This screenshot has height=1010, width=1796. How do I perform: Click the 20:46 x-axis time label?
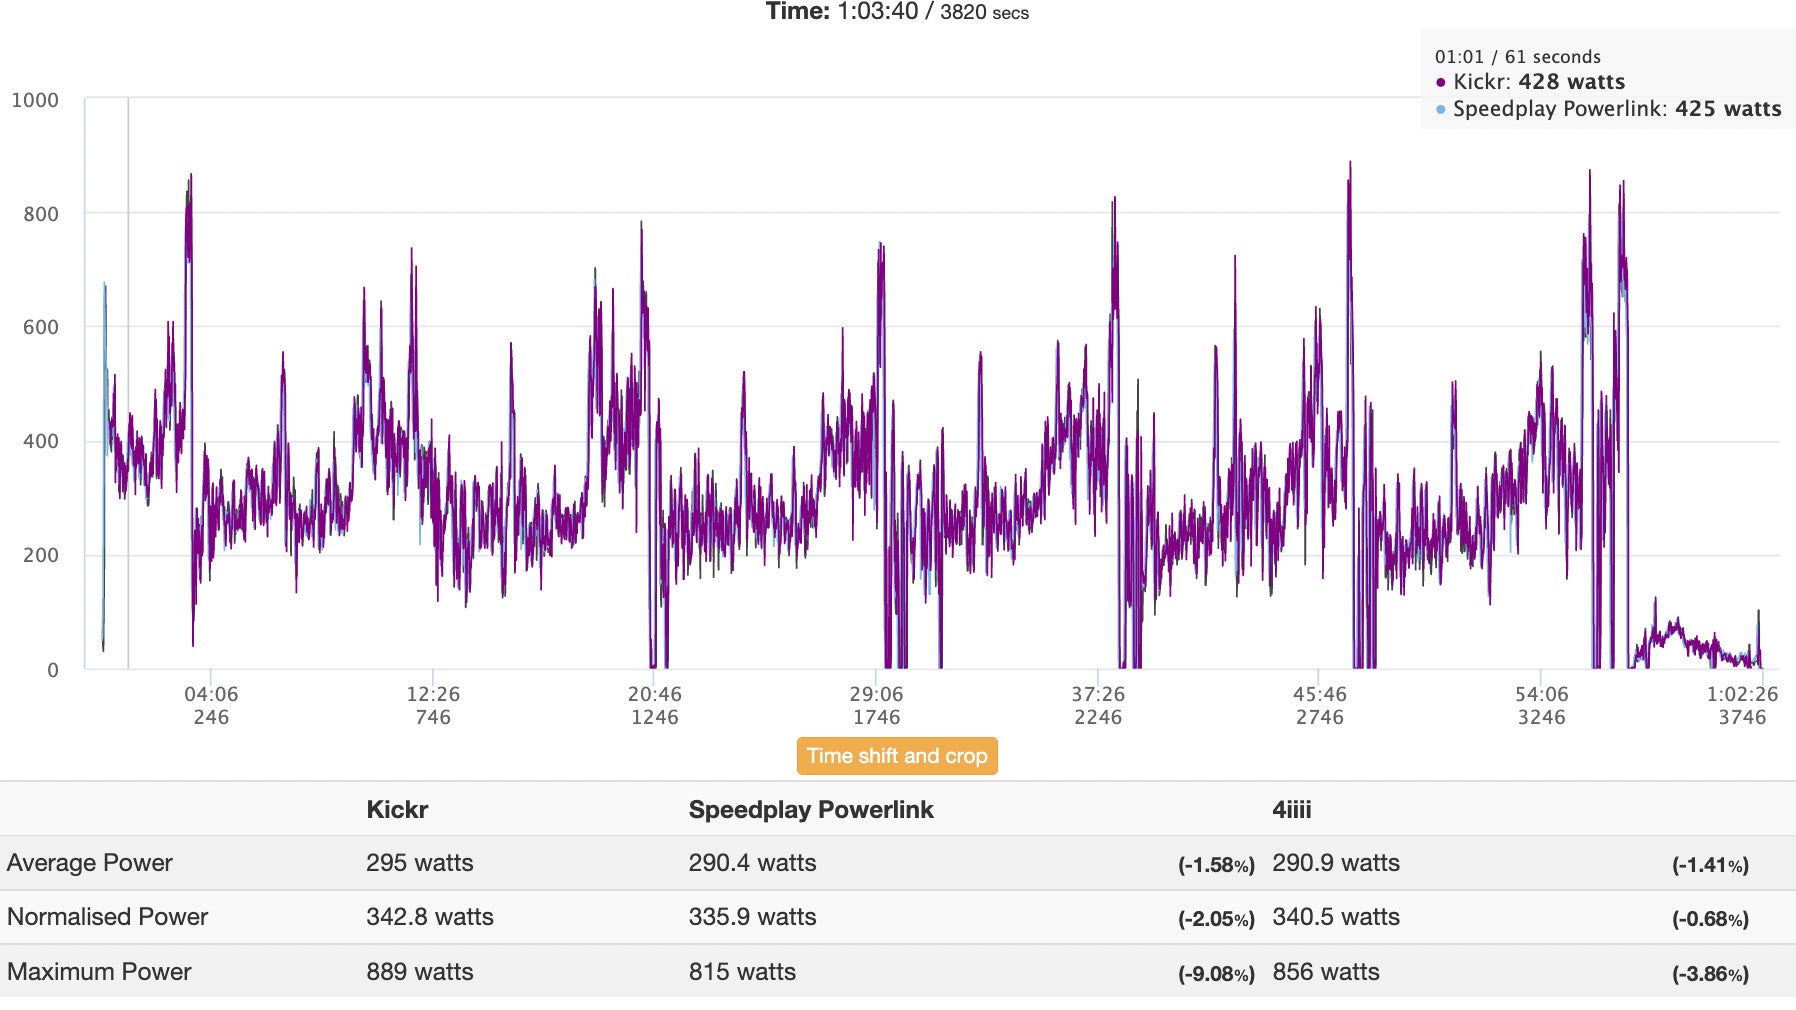coord(655,694)
